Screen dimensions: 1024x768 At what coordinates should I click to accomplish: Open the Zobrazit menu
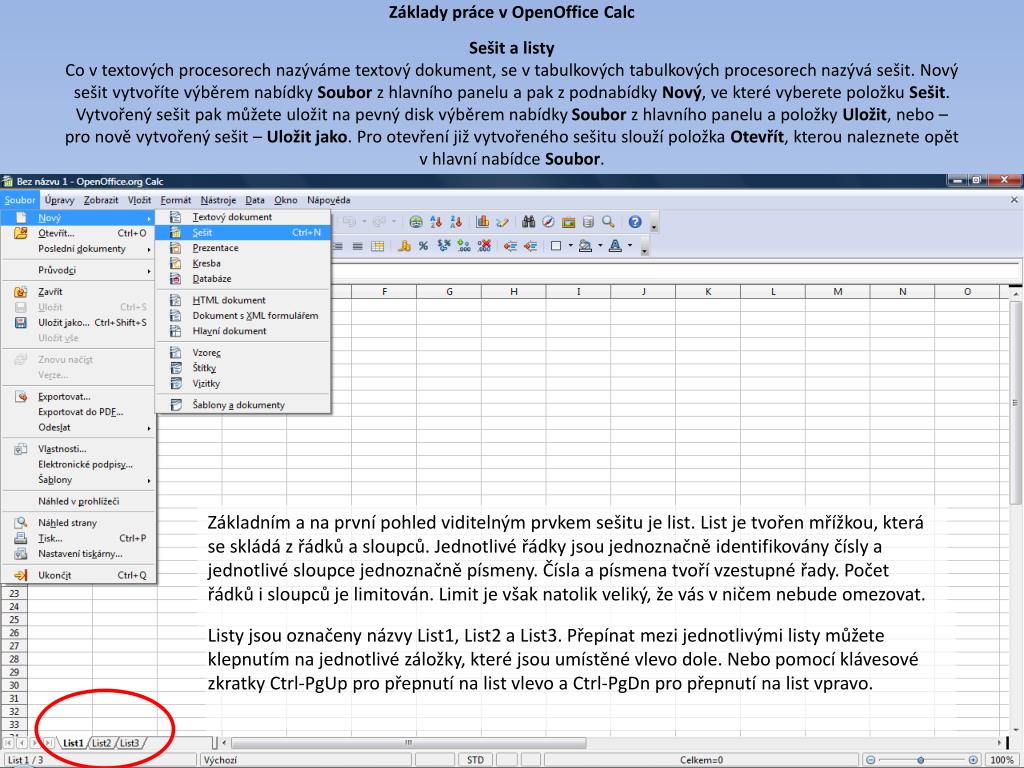pos(101,200)
